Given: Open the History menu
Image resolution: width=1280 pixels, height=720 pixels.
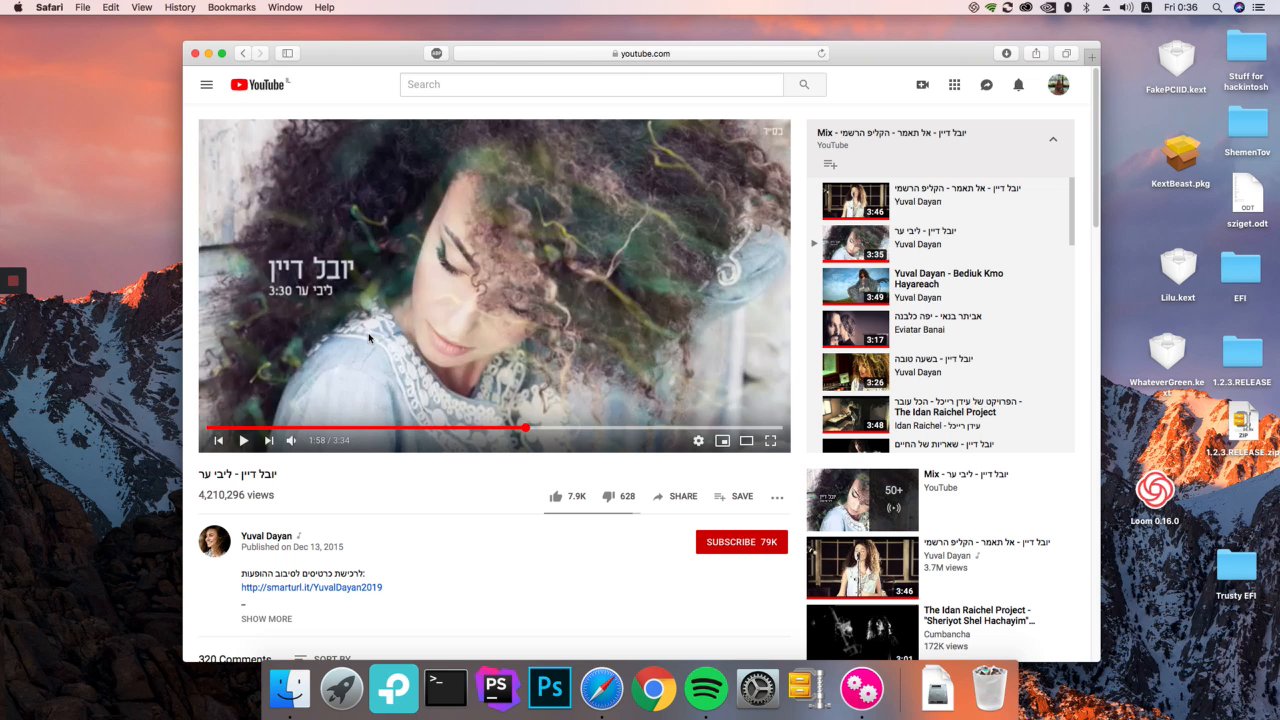Looking at the screenshot, I should pyautogui.click(x=180, y=7).
